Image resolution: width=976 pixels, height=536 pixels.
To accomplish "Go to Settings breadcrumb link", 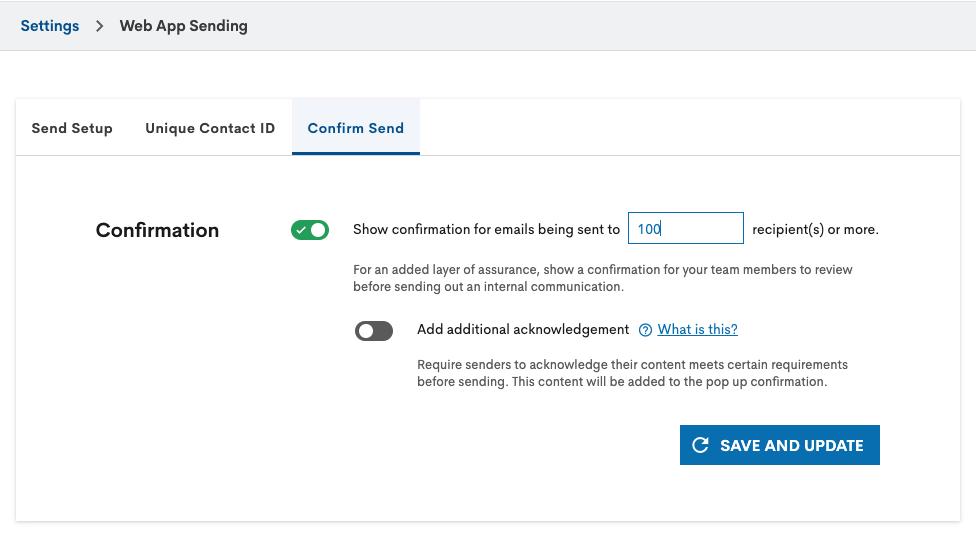I will point(50,26).
